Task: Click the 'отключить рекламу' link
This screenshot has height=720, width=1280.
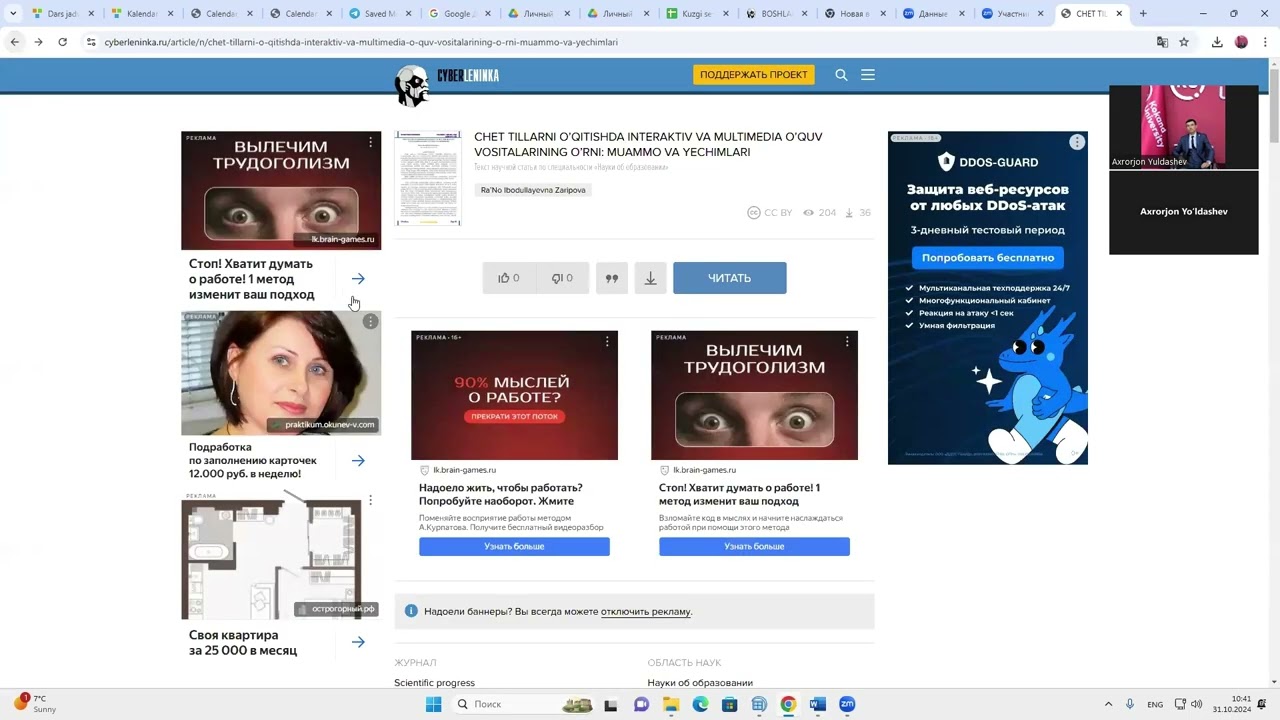Action: (x=646, y=612)
